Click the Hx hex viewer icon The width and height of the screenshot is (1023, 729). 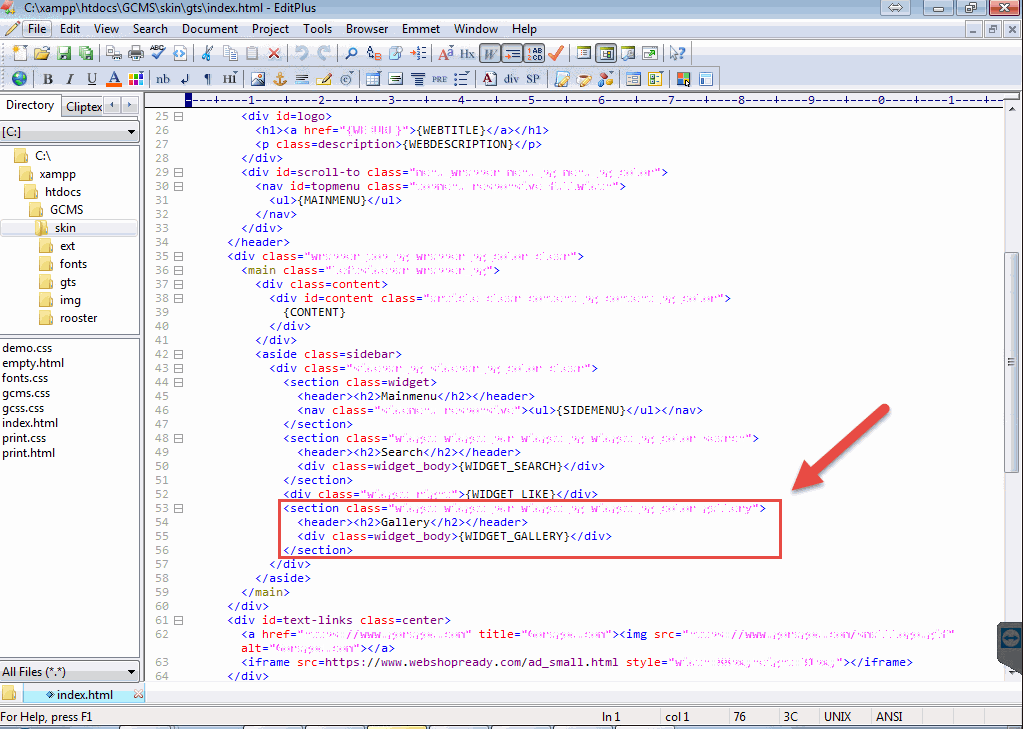[x=467, y=53]
